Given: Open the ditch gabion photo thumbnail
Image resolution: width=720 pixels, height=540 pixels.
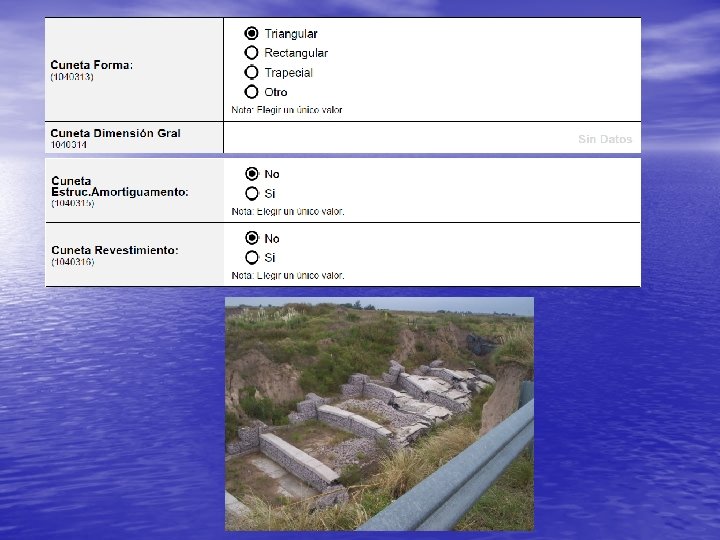Looking at the screenshot, I should pyautogui.click(x=379, y=414).
